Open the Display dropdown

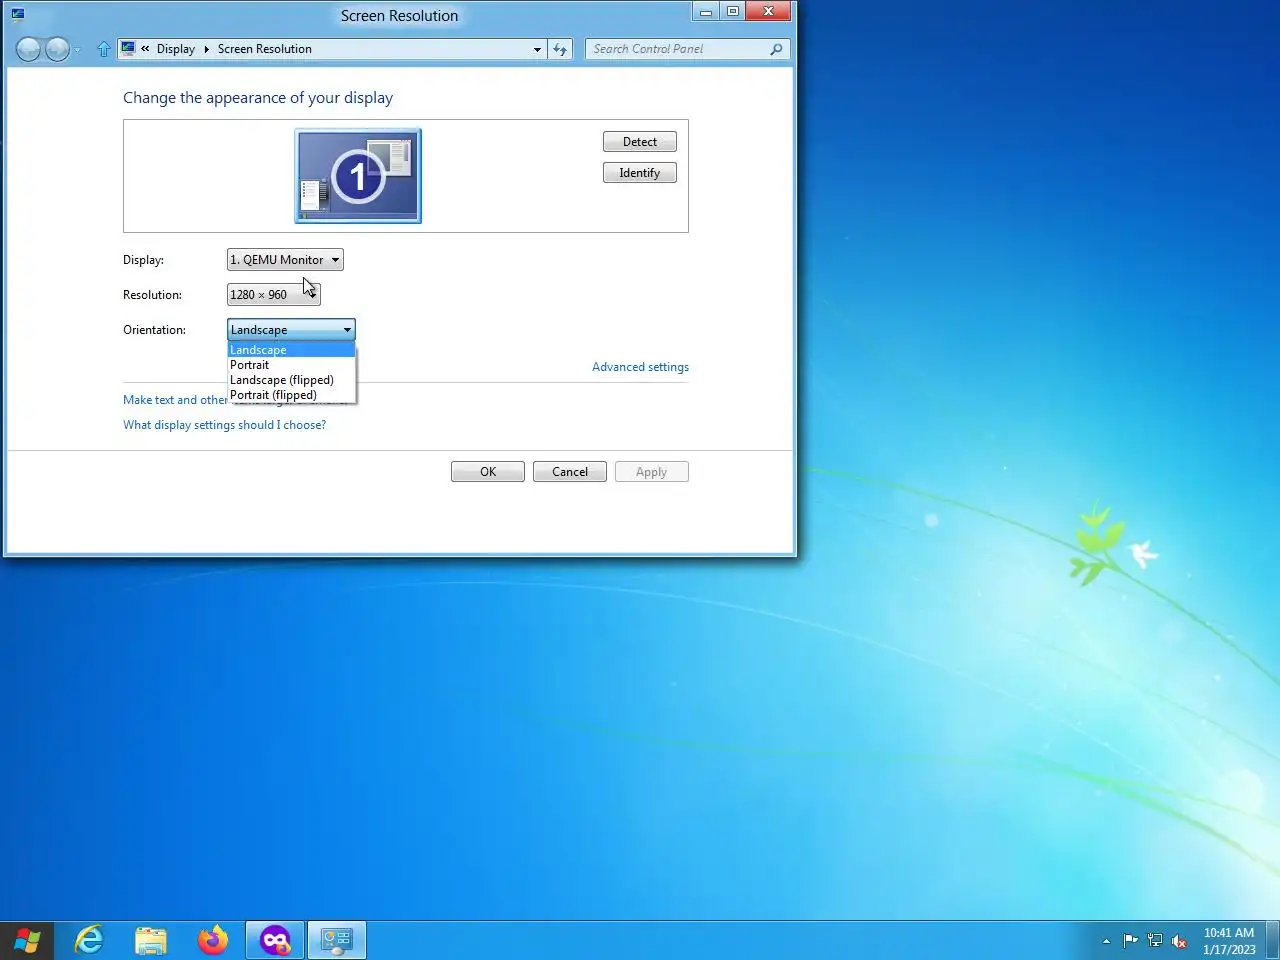coord(285,260)
